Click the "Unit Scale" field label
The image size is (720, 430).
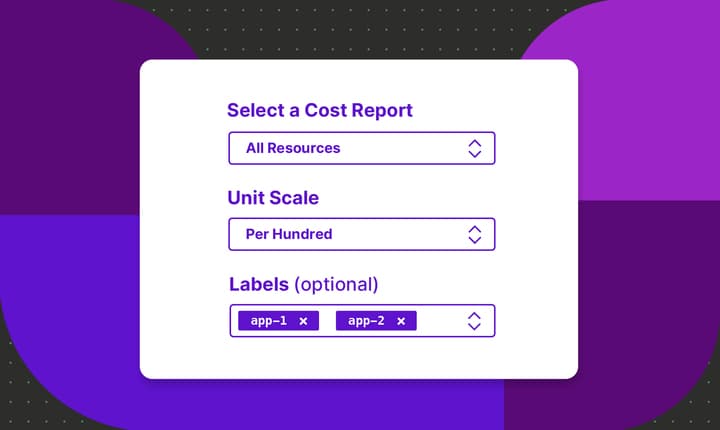point(273,198)
